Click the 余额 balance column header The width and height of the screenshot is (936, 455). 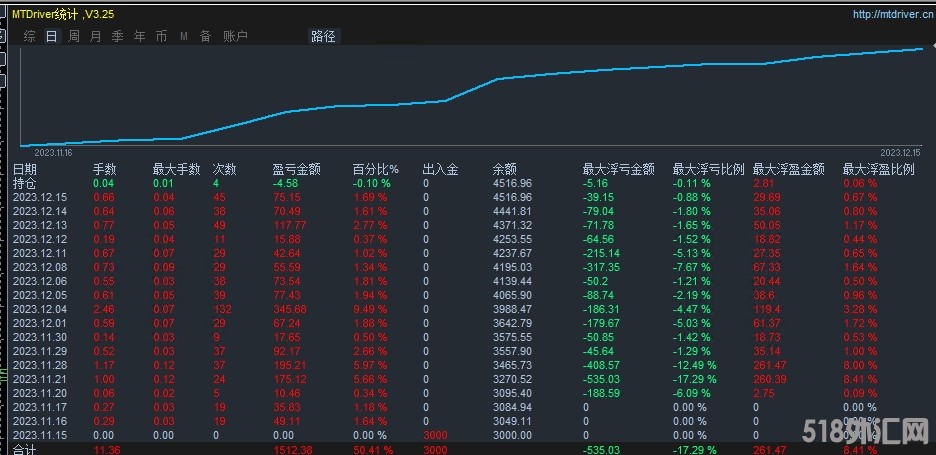pos(505,170)
